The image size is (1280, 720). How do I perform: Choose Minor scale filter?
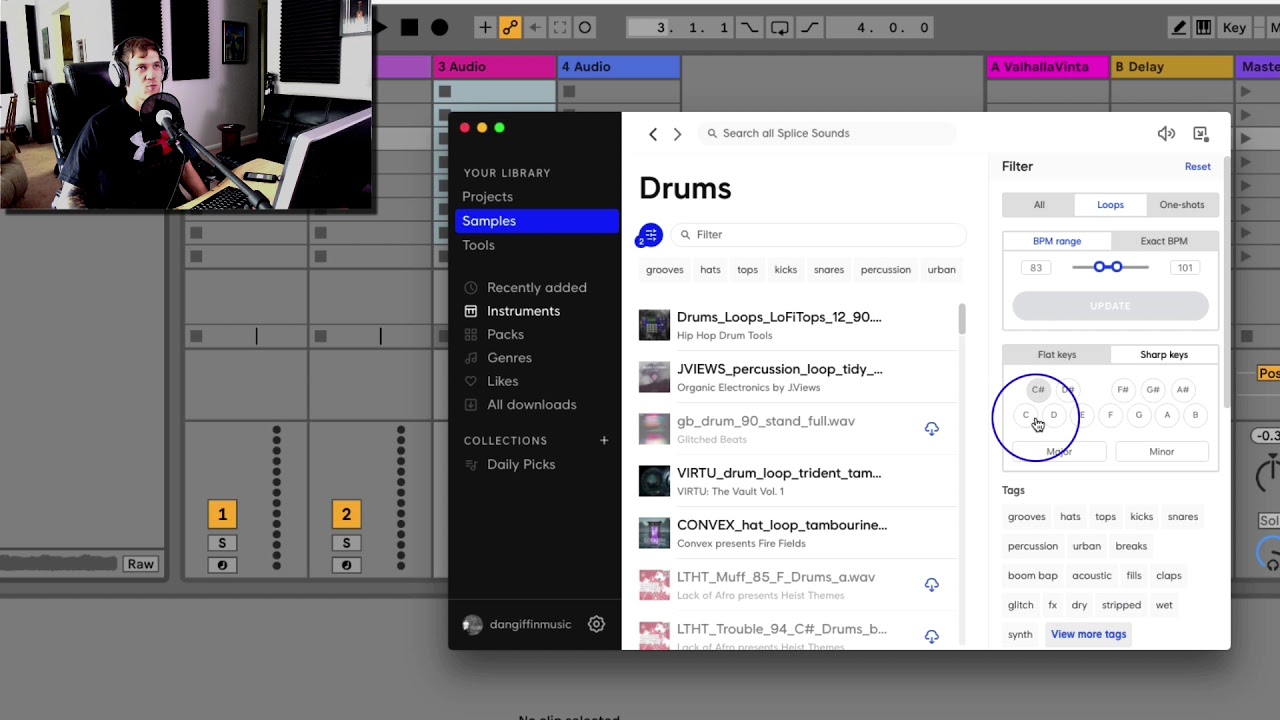[1161, 452]
